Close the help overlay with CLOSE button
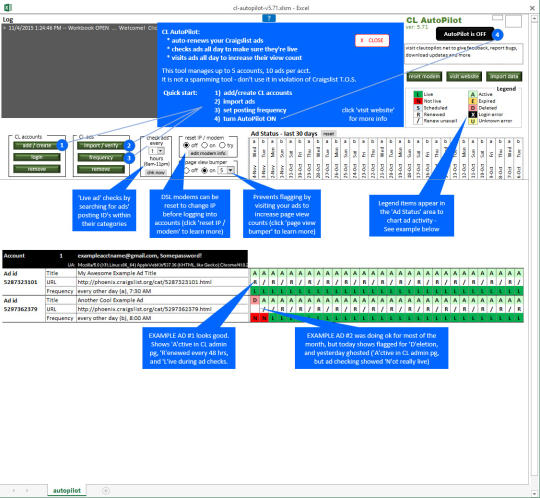Image resolution: width=540 pixels, height=498 pixels. coord(372,40)
